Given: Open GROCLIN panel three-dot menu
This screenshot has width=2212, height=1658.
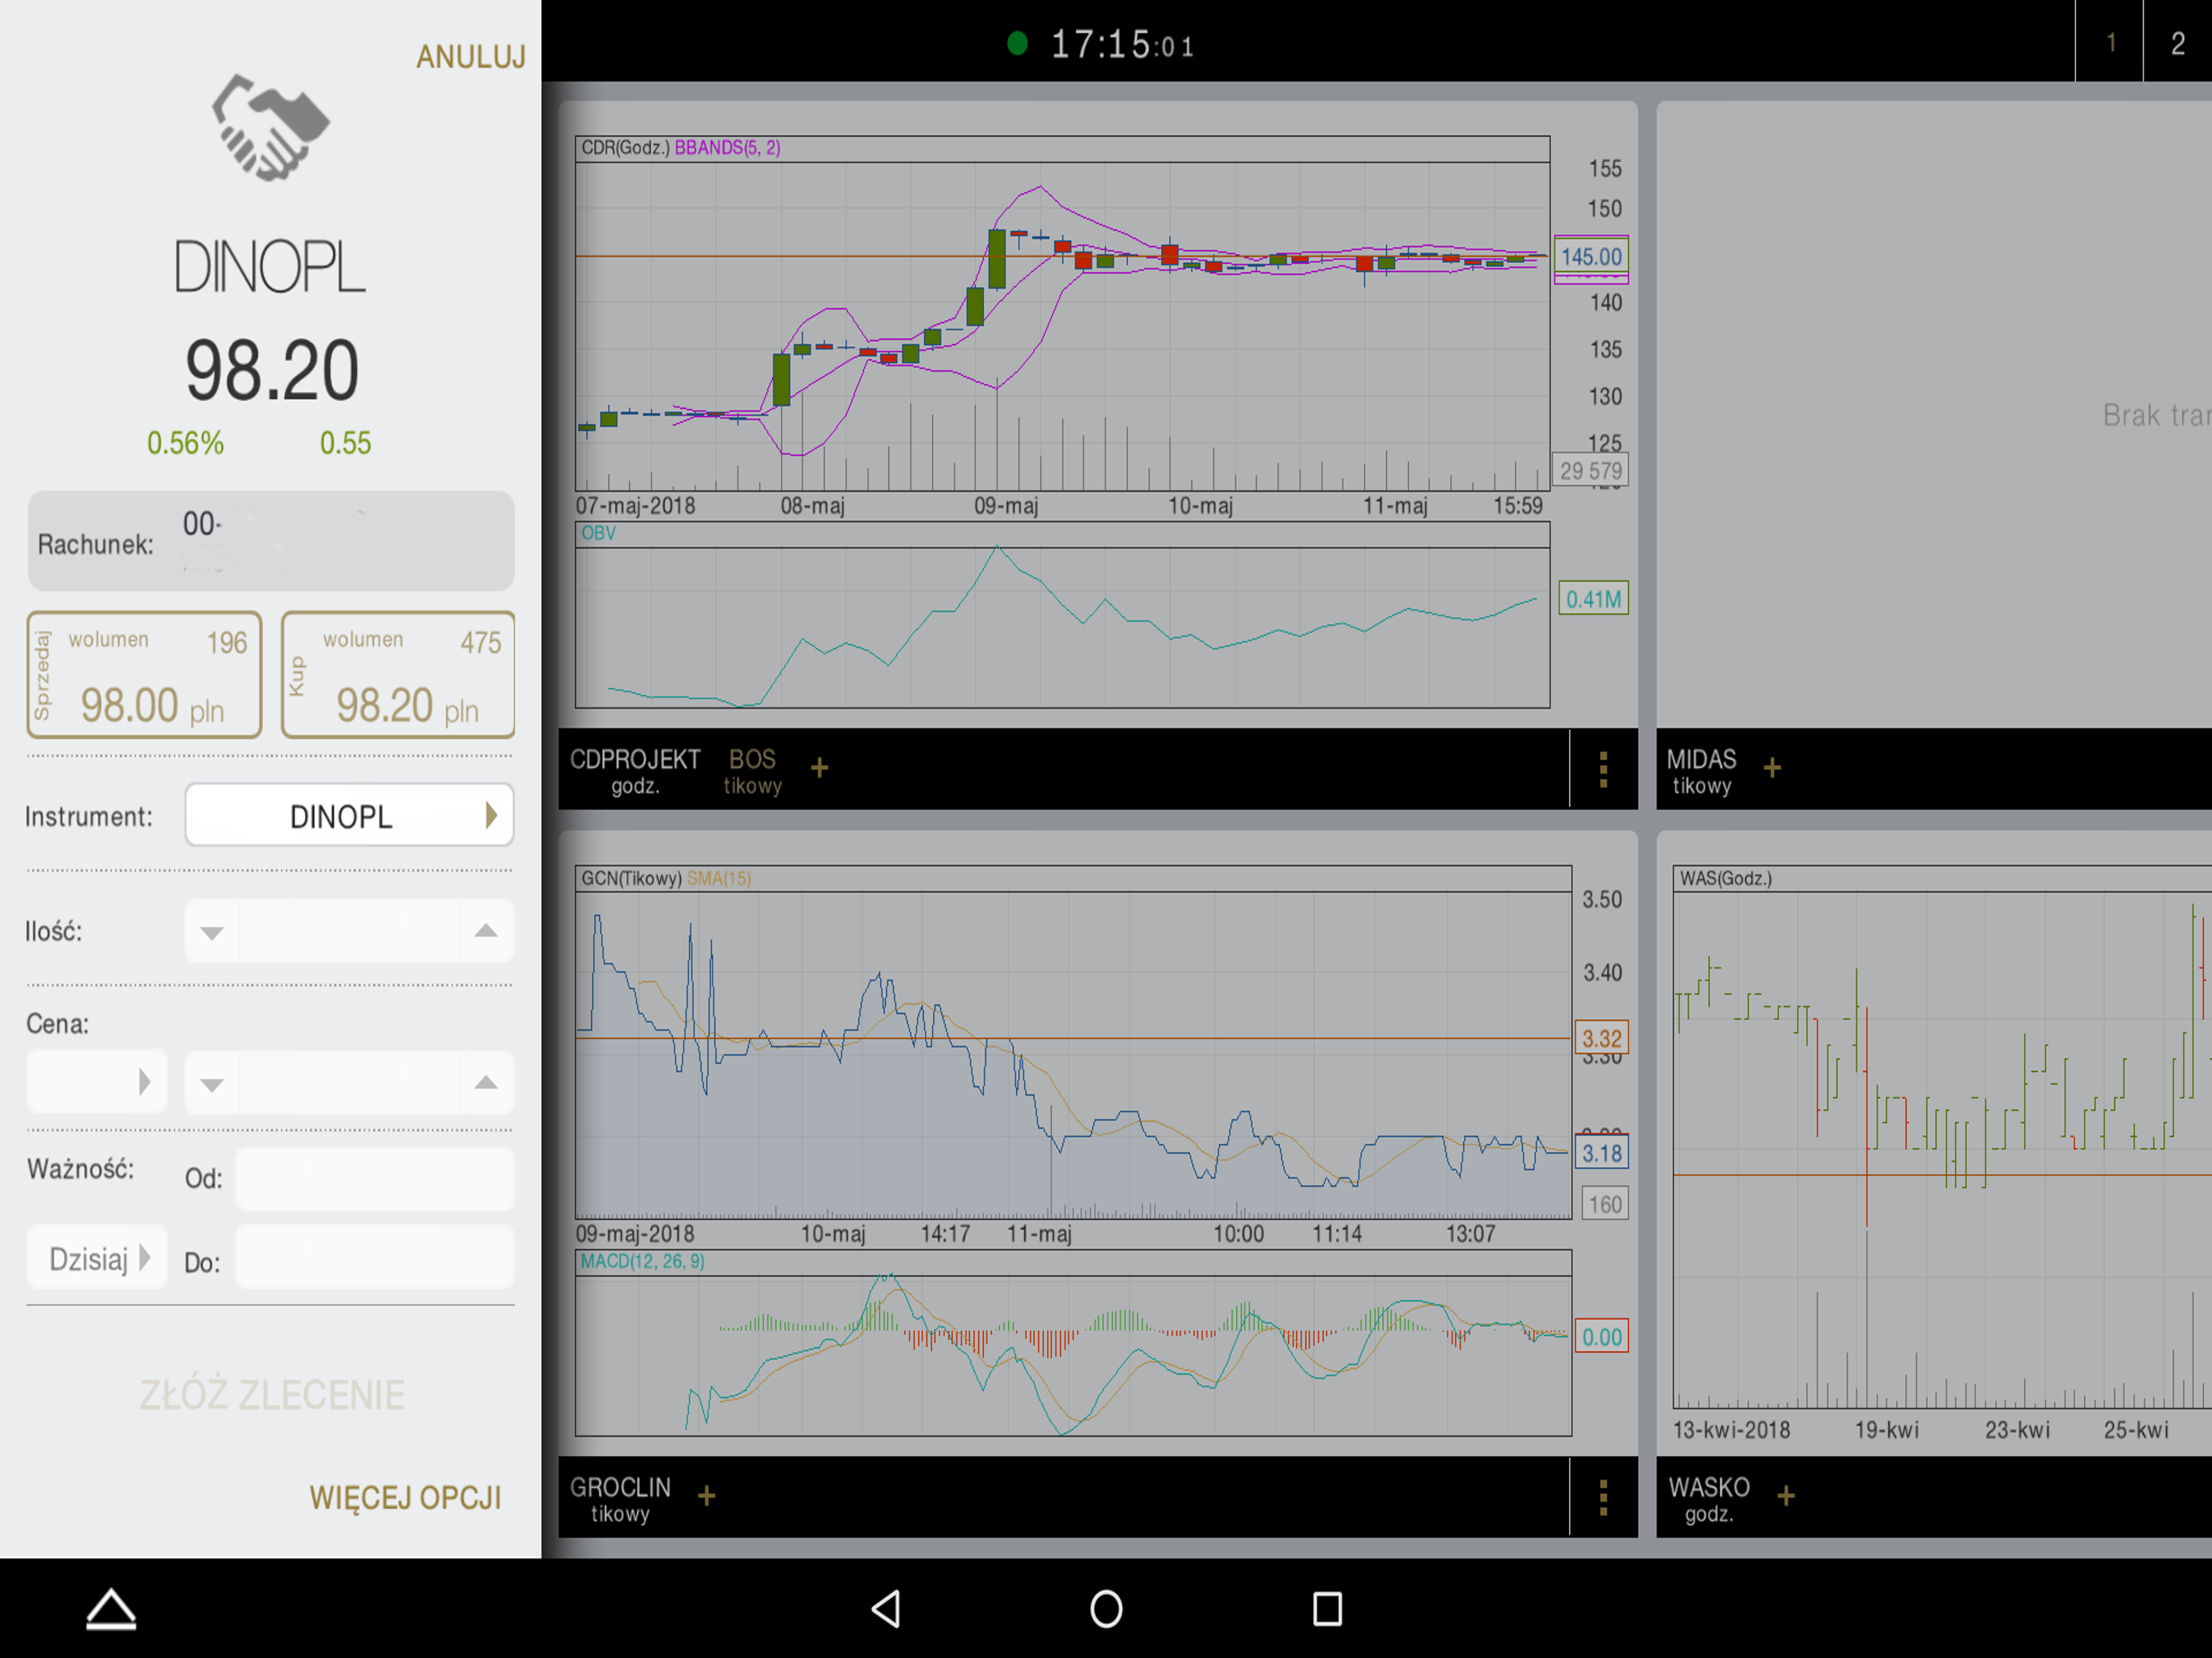Looking at the screenshot, I should pyautogui.click(x=1603, y=1497).
